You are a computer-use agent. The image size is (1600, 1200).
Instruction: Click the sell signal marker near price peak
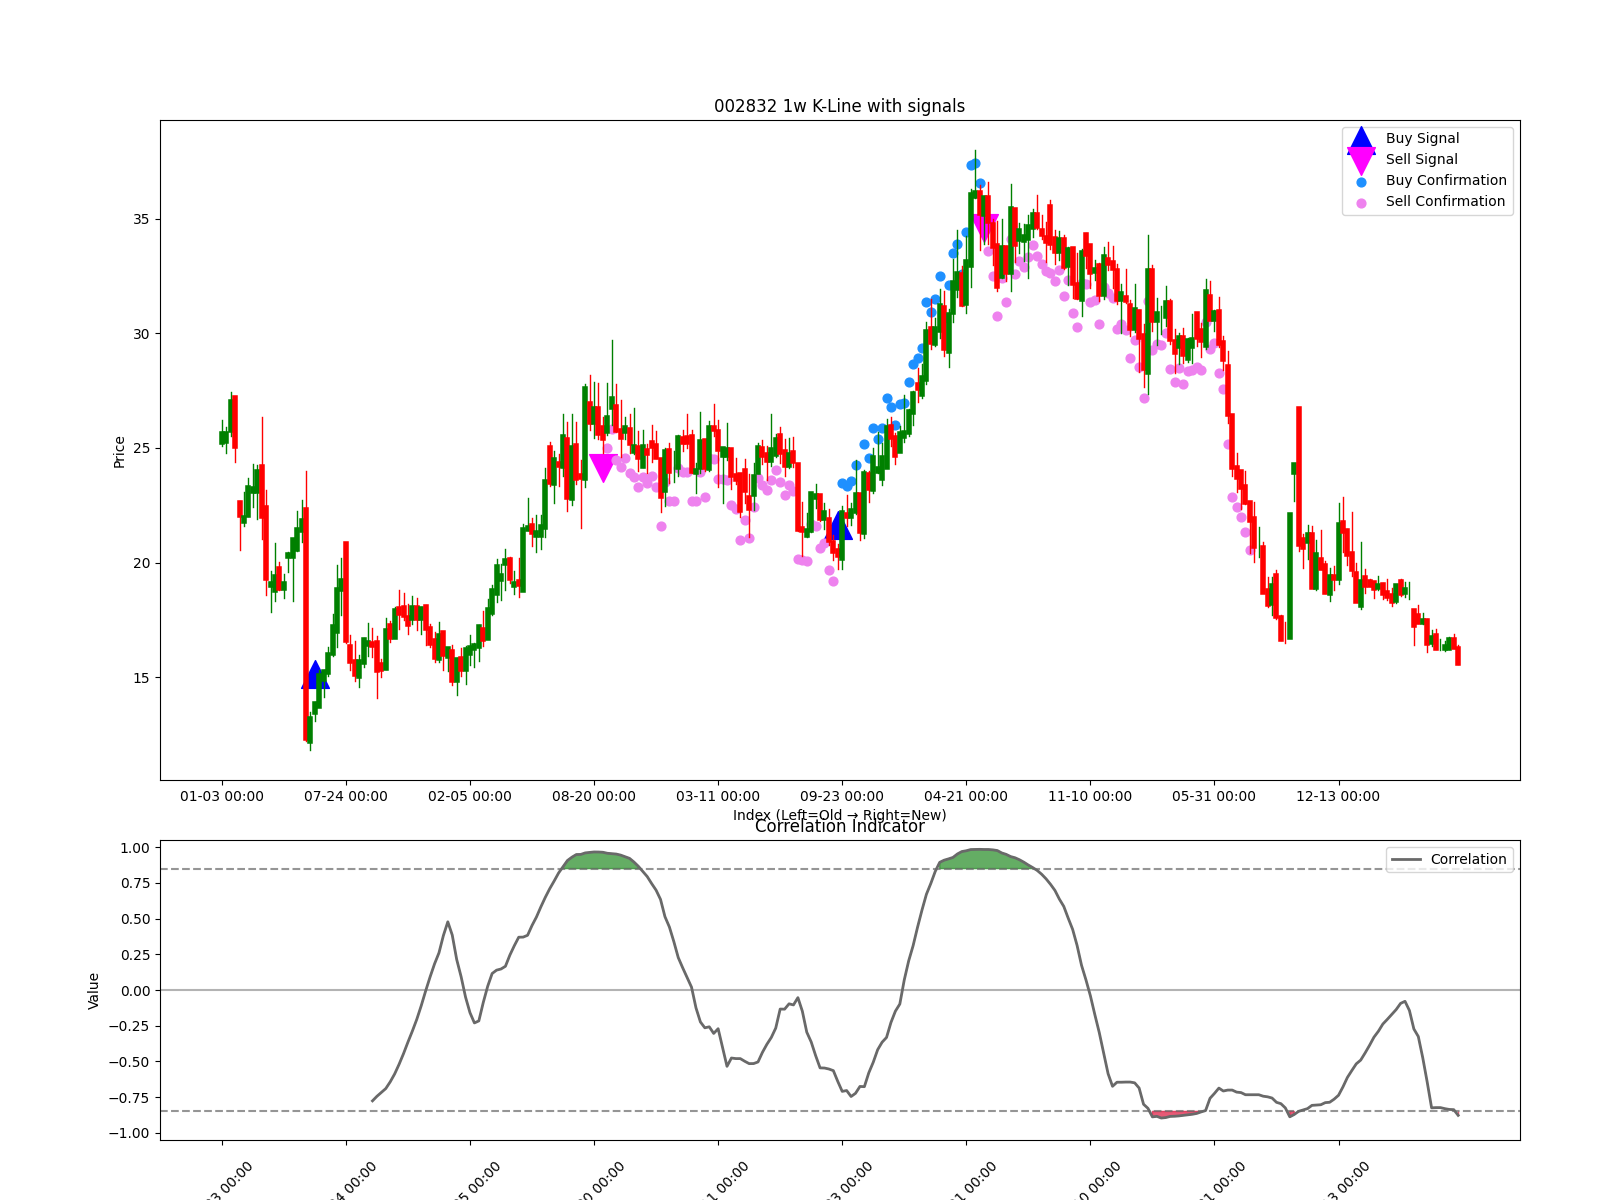[x=985, y=229]
